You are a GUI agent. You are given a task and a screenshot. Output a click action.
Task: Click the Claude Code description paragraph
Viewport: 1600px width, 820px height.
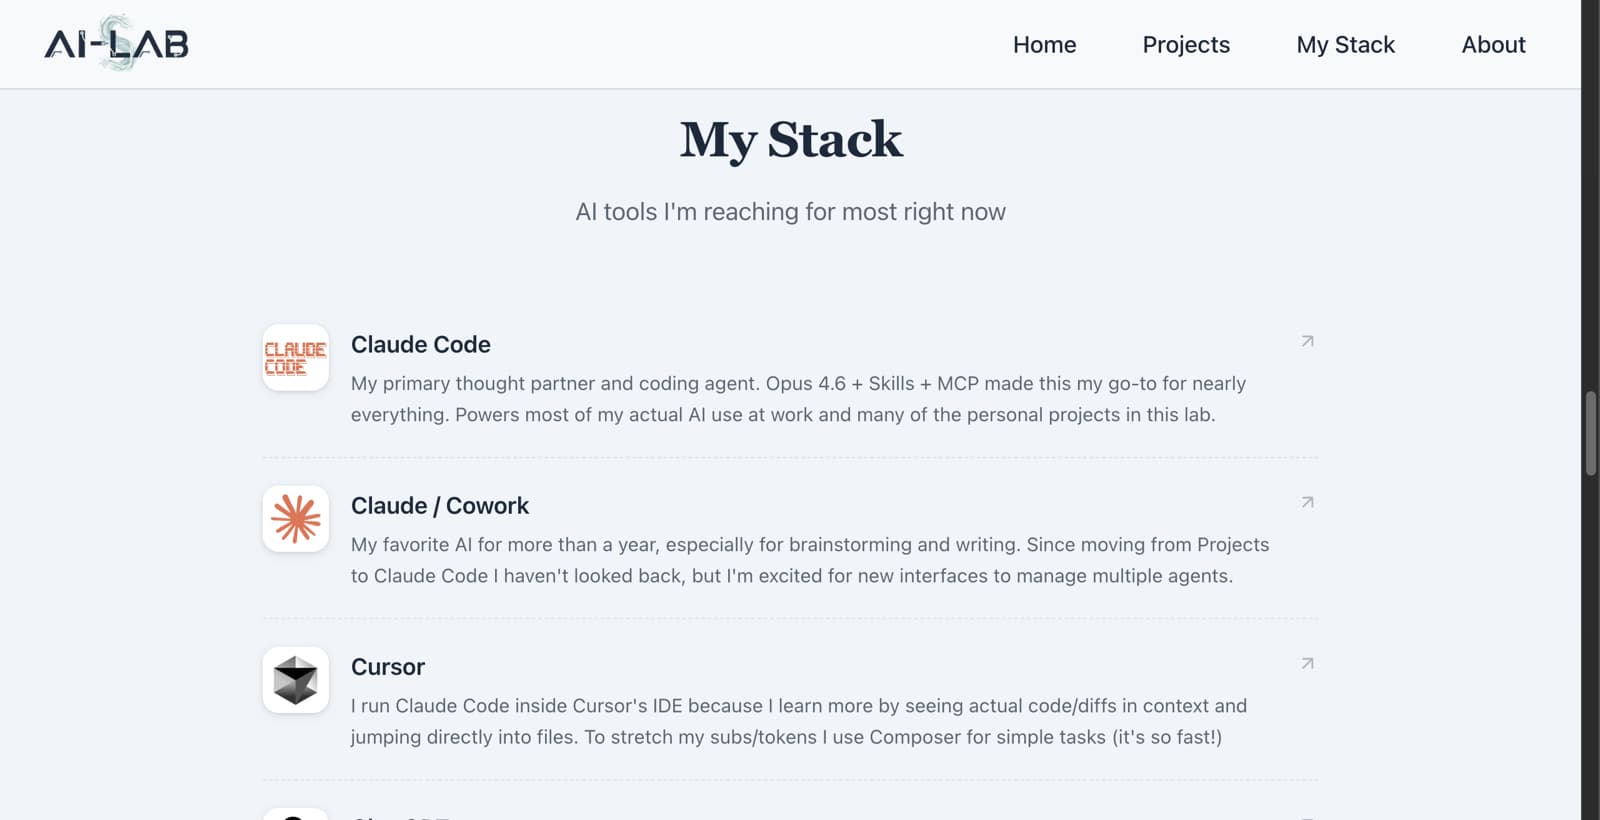coord(799,399)
